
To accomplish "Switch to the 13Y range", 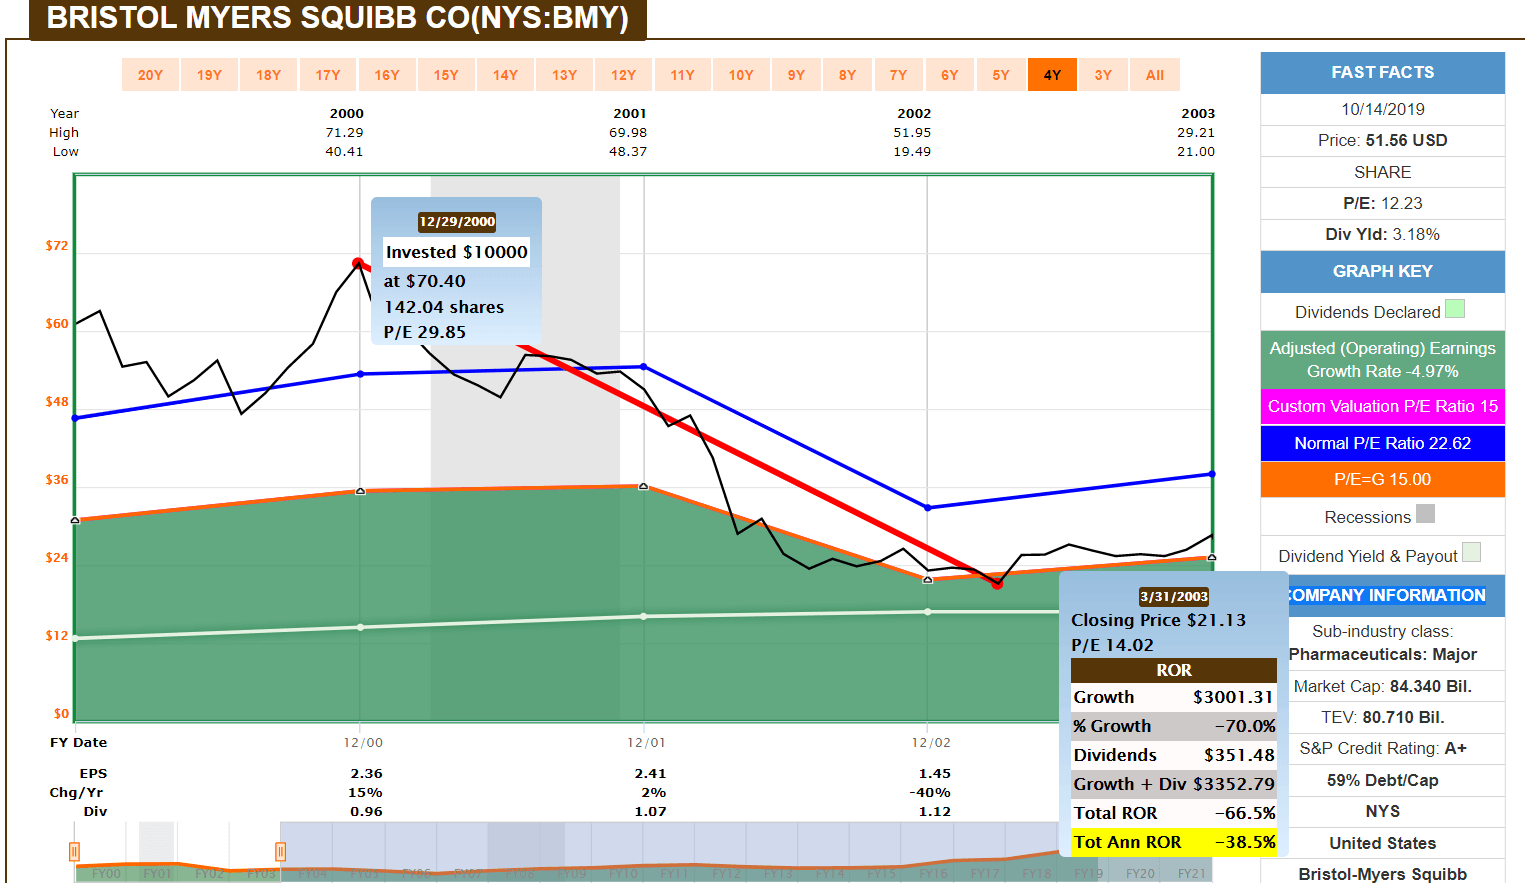I will pos(564,75).
